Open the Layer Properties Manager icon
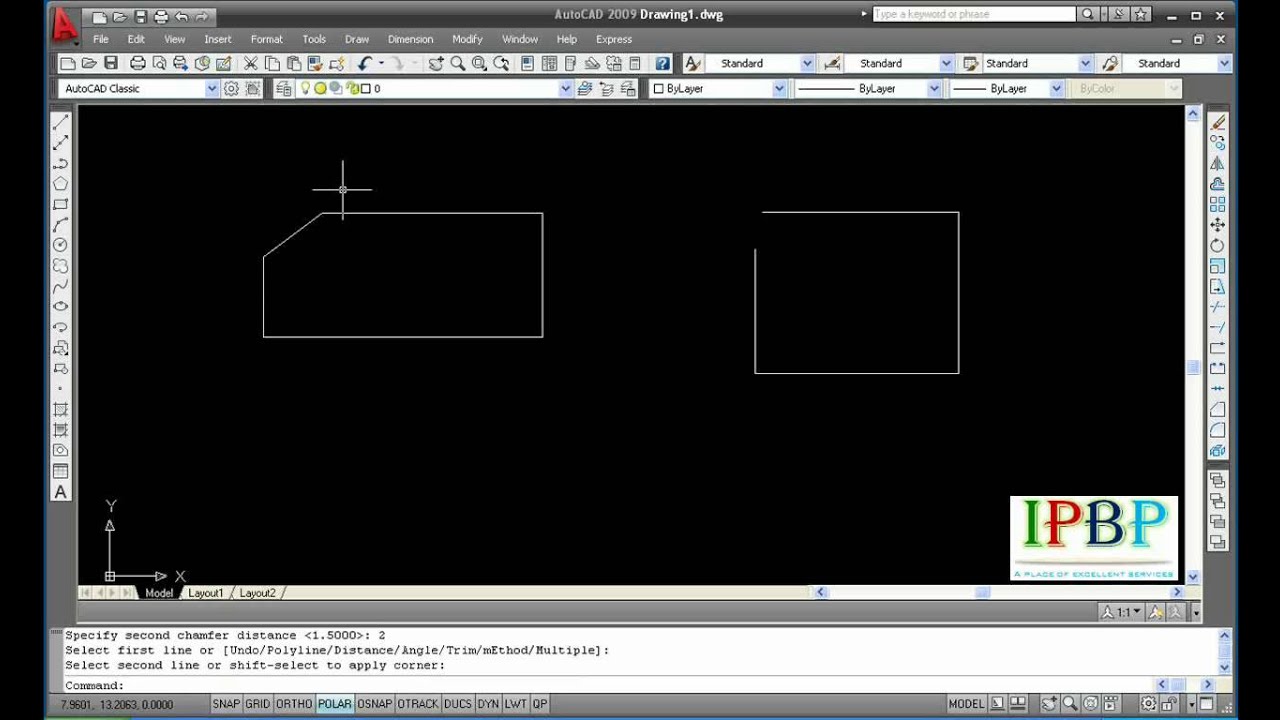 pos(284,88)
